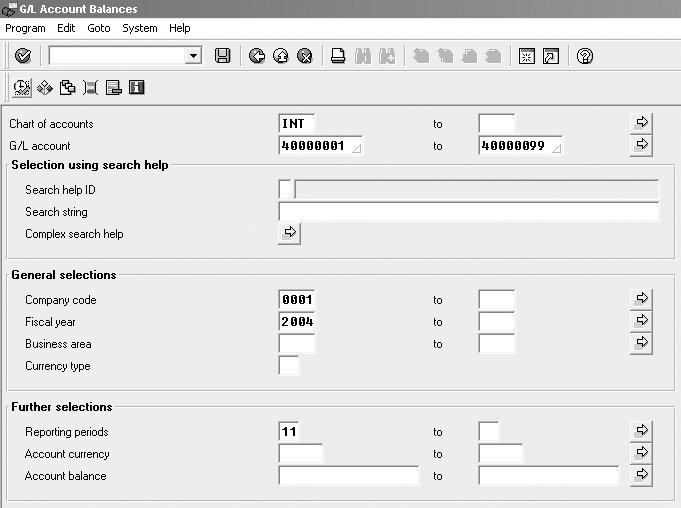Open multiple selection for Company code

point(642,299)
